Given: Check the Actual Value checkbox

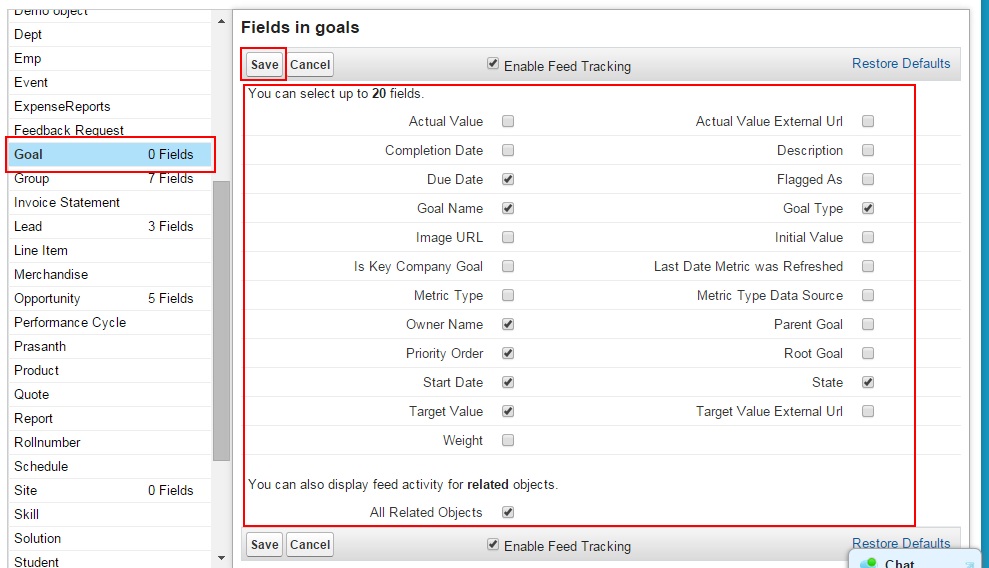Looking at the screenshot, I should (x=508, y=121).
